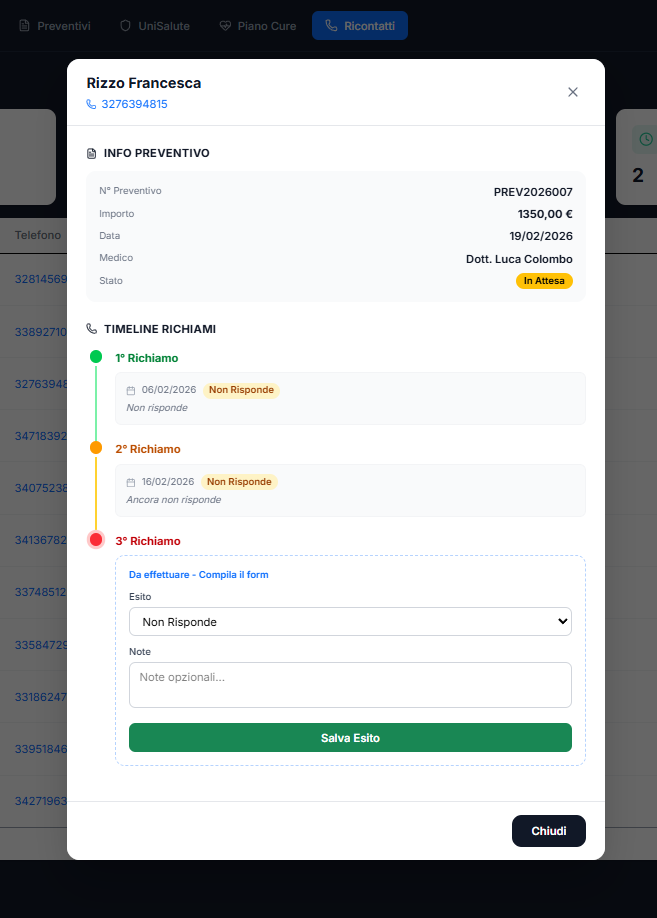This screenshot has height=918, width=657.
Task: Click the green 1° Richiamo timeline dot
Action: tap(96, 357)
